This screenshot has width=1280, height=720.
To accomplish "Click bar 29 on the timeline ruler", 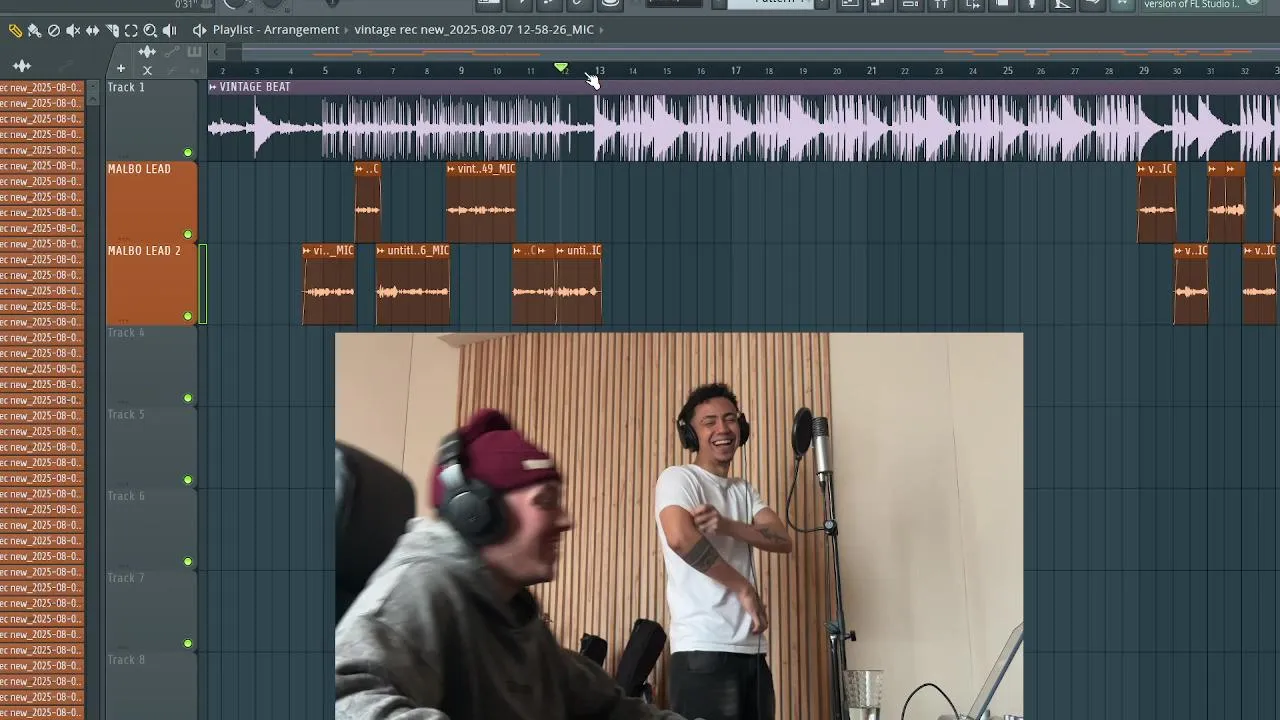I will [1144, 71].
